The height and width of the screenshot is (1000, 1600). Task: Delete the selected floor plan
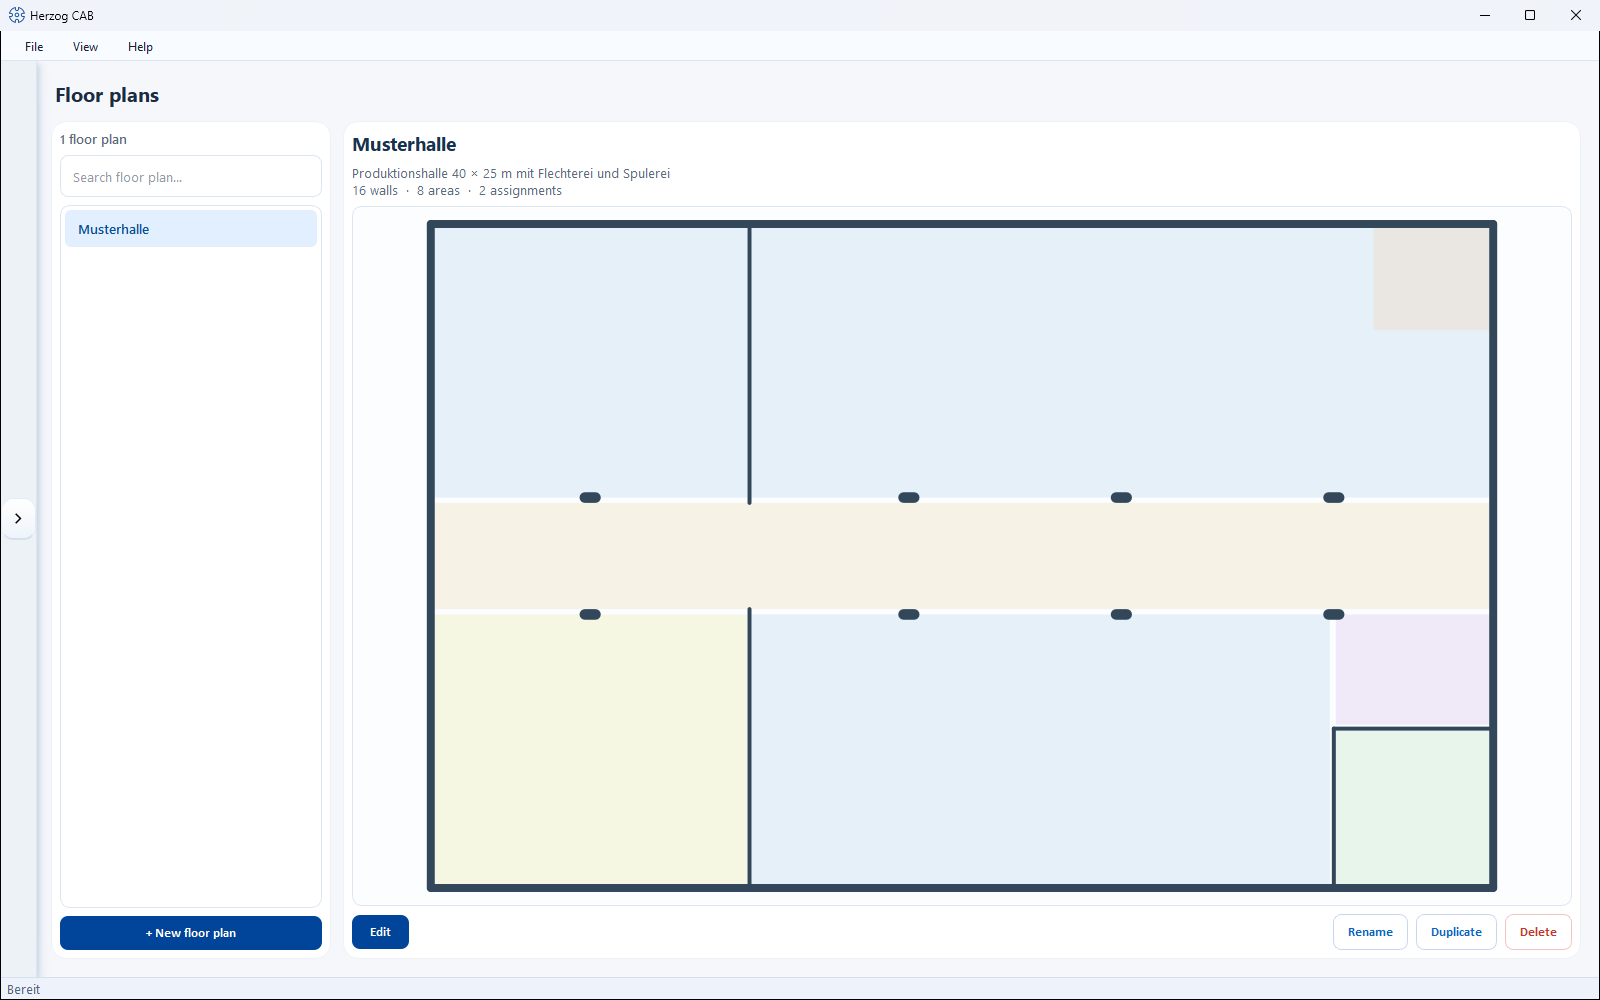pyautogui.click(x=1538, y=932)
